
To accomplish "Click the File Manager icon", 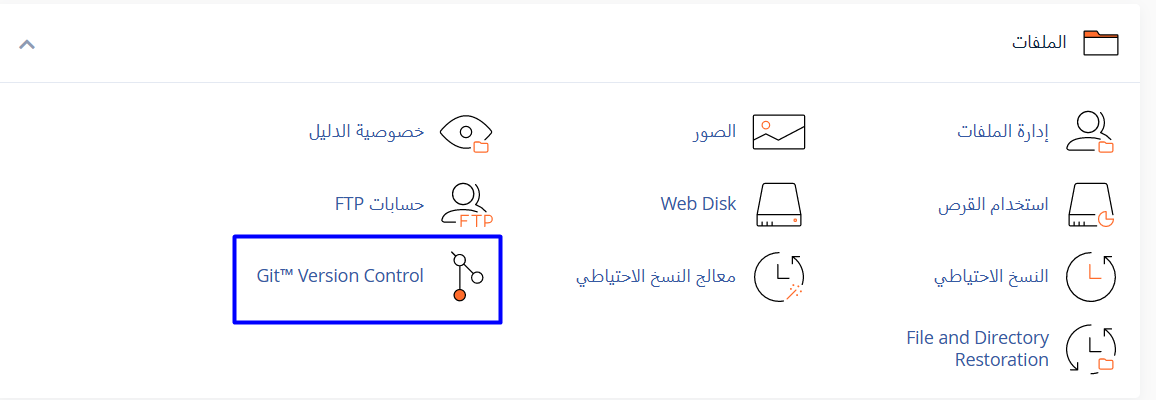I will pyautogui.click(x=1090, y=132).
